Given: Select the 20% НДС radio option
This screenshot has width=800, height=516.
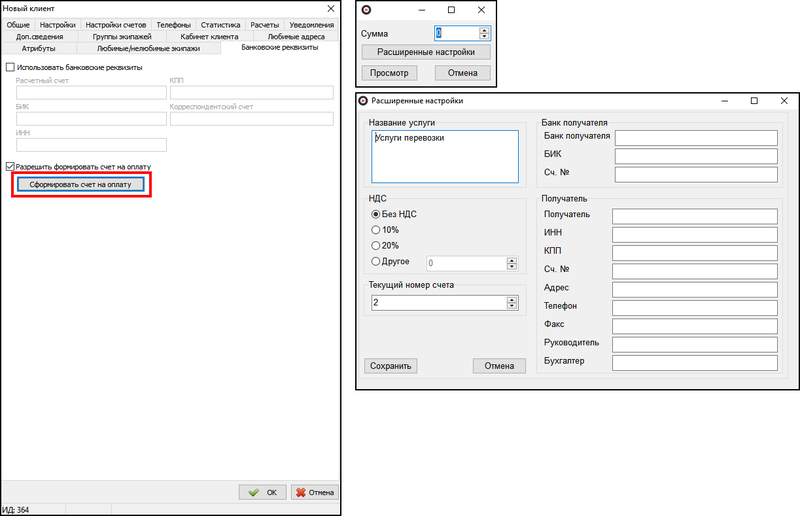Looking at the screenshot, I should (376, 245).
